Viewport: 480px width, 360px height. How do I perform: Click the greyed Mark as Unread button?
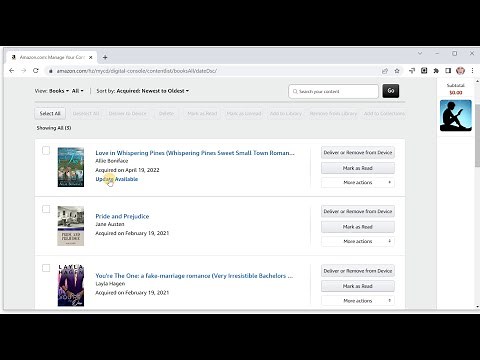coord(244,113)
